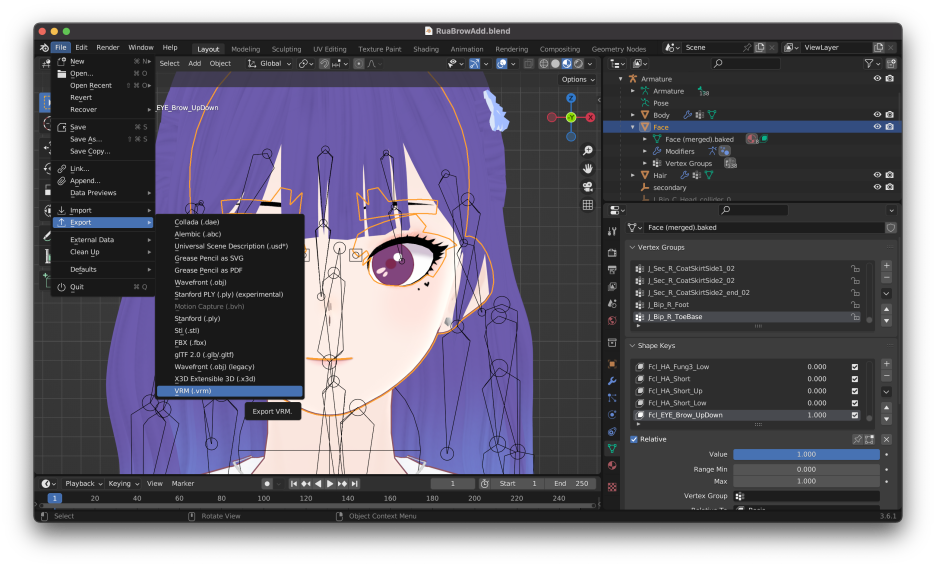The width and height of the screenshot is (936, 567).
Task: Open the Render properties tab
Action: 612,252
